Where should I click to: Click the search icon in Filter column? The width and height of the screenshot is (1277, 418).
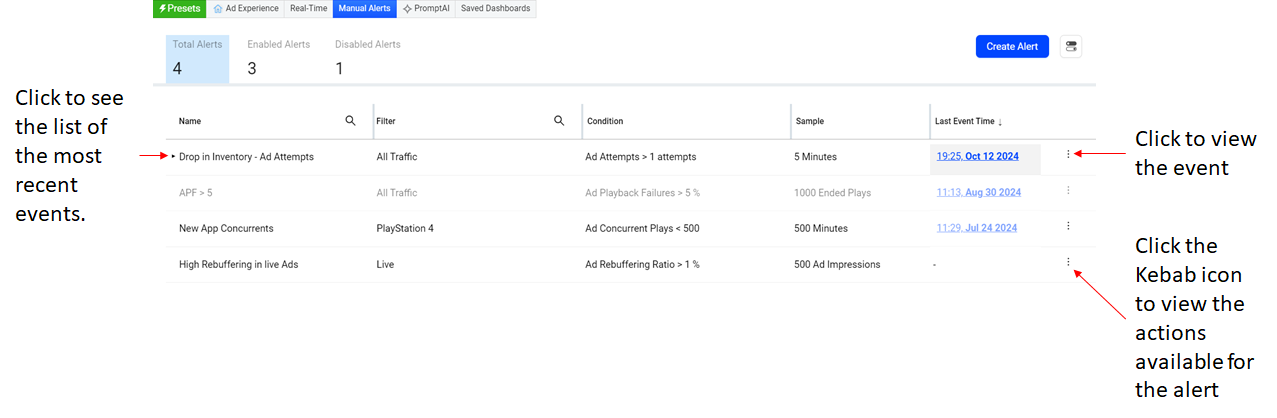point(559,121)
